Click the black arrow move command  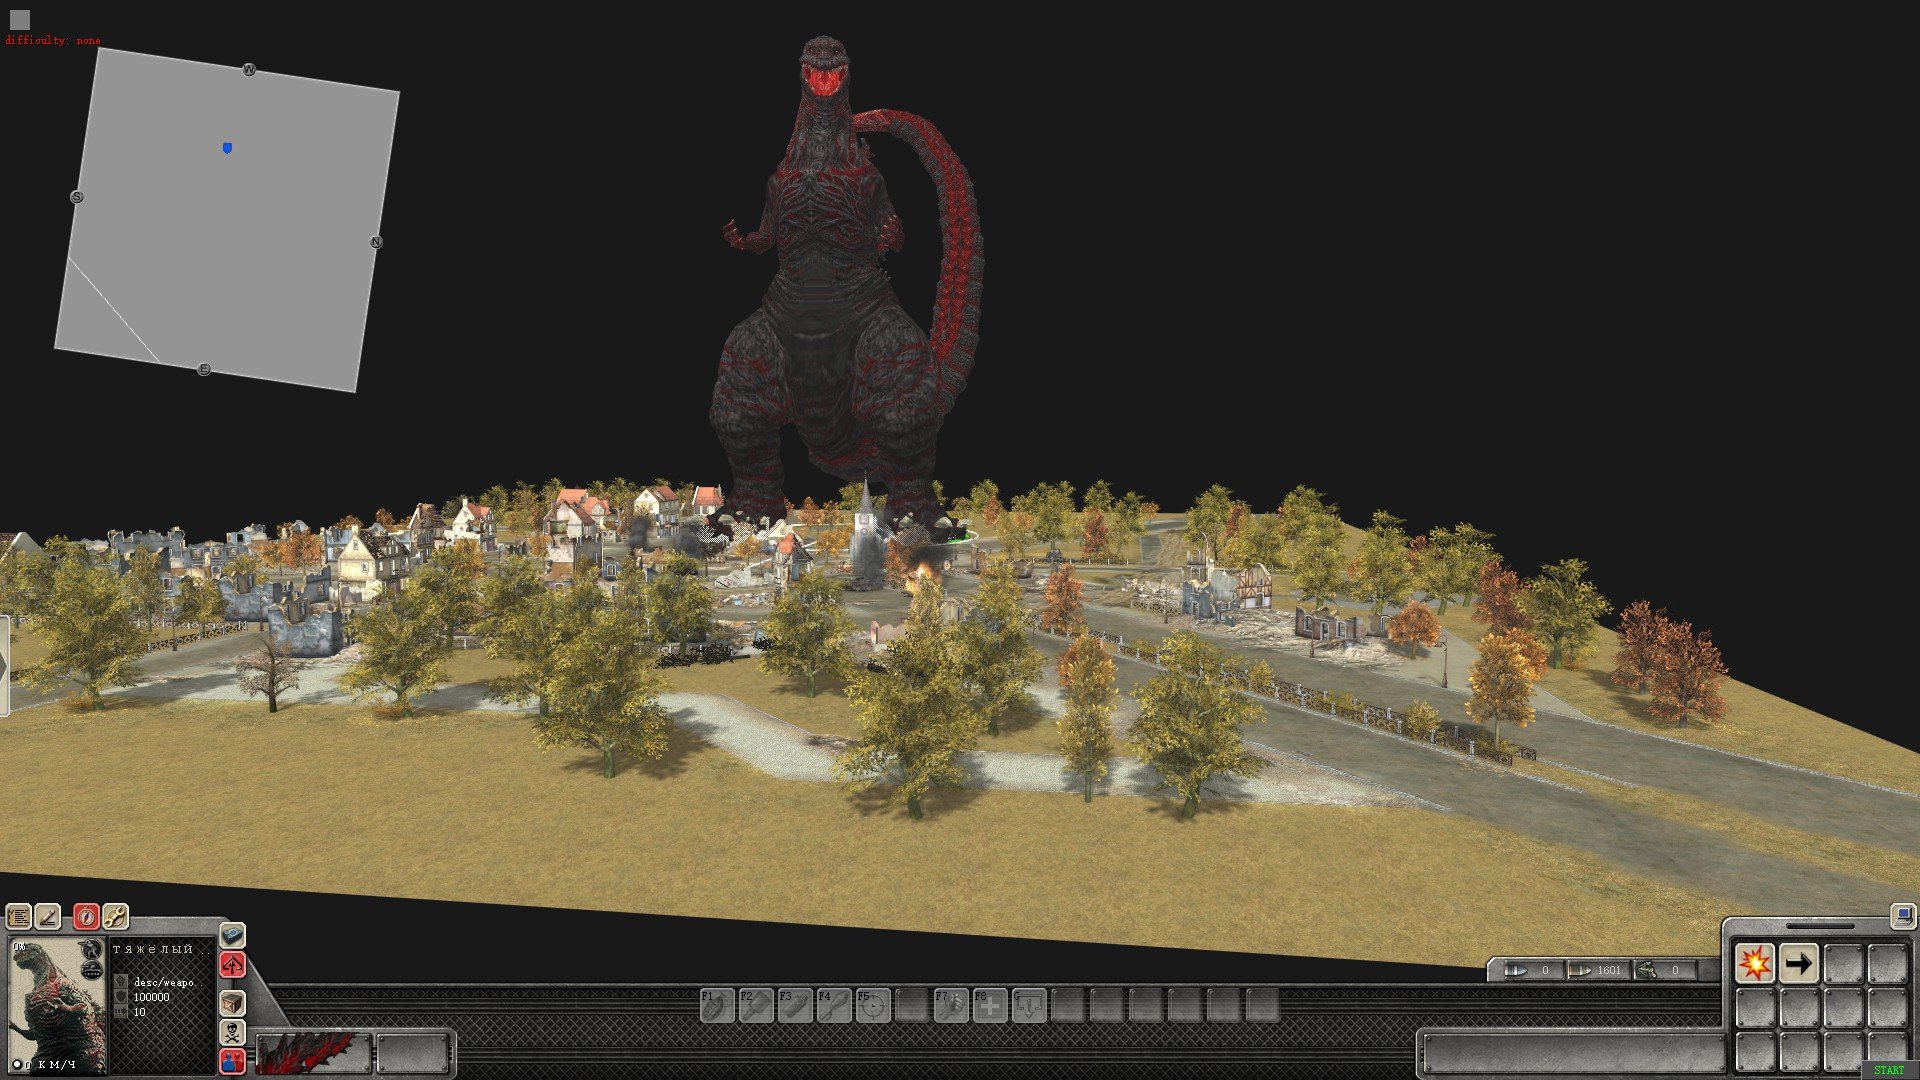pyautogui.click(x=1798, y=964)
